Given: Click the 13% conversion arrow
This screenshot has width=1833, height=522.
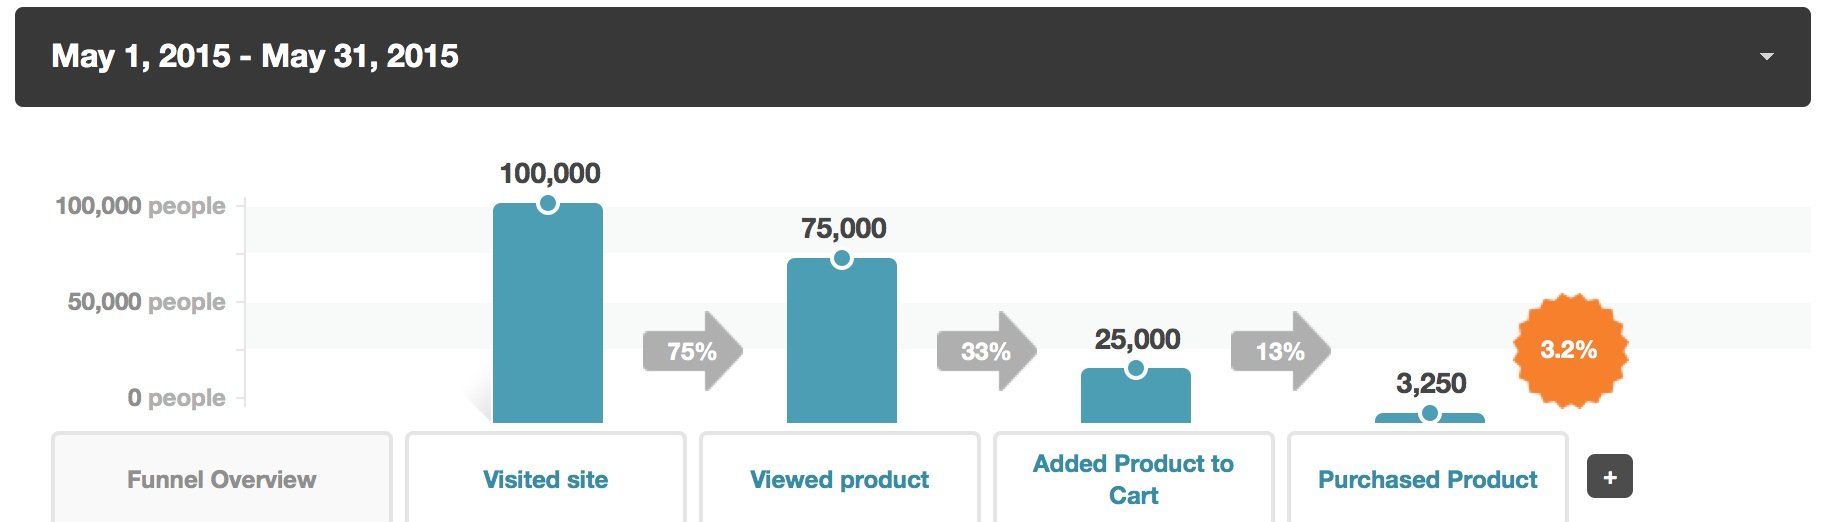Looking at the screenshot, I should (x=1281, y=351).
